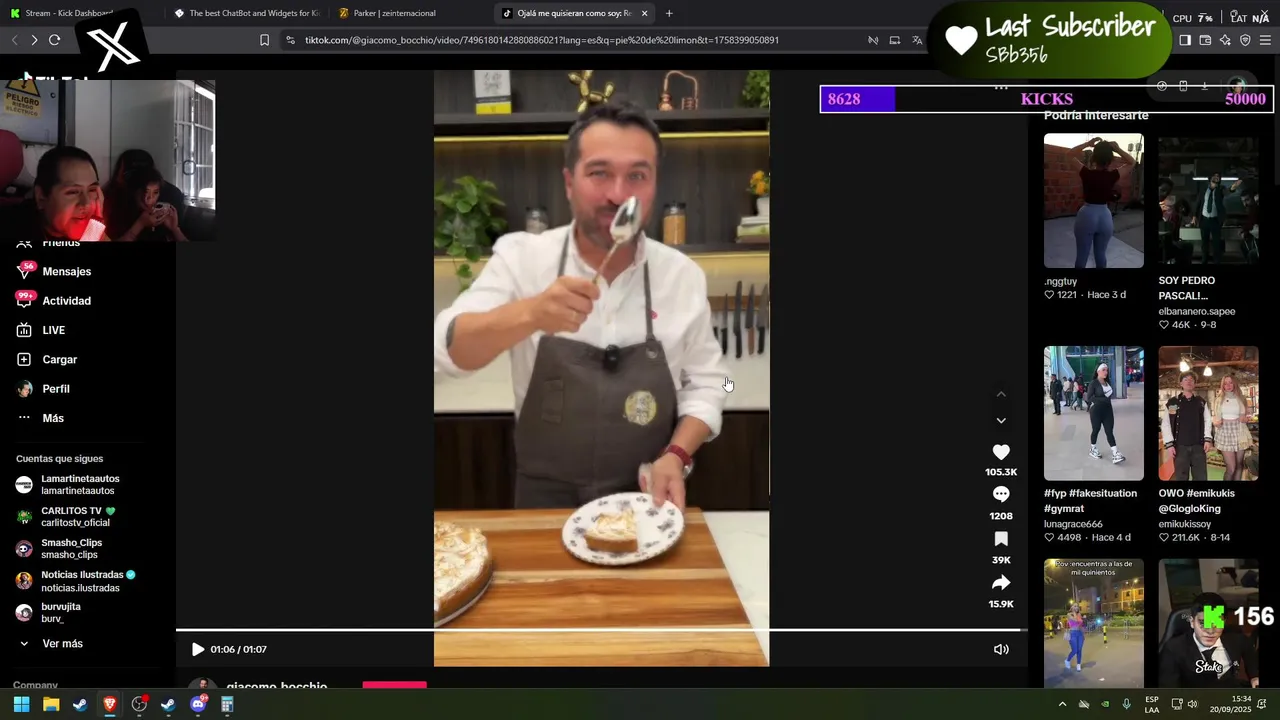Open Calculator from the taskbar
Image resolution: width=1280 pixels, height=720 pixels.
(x=227, y=704)
